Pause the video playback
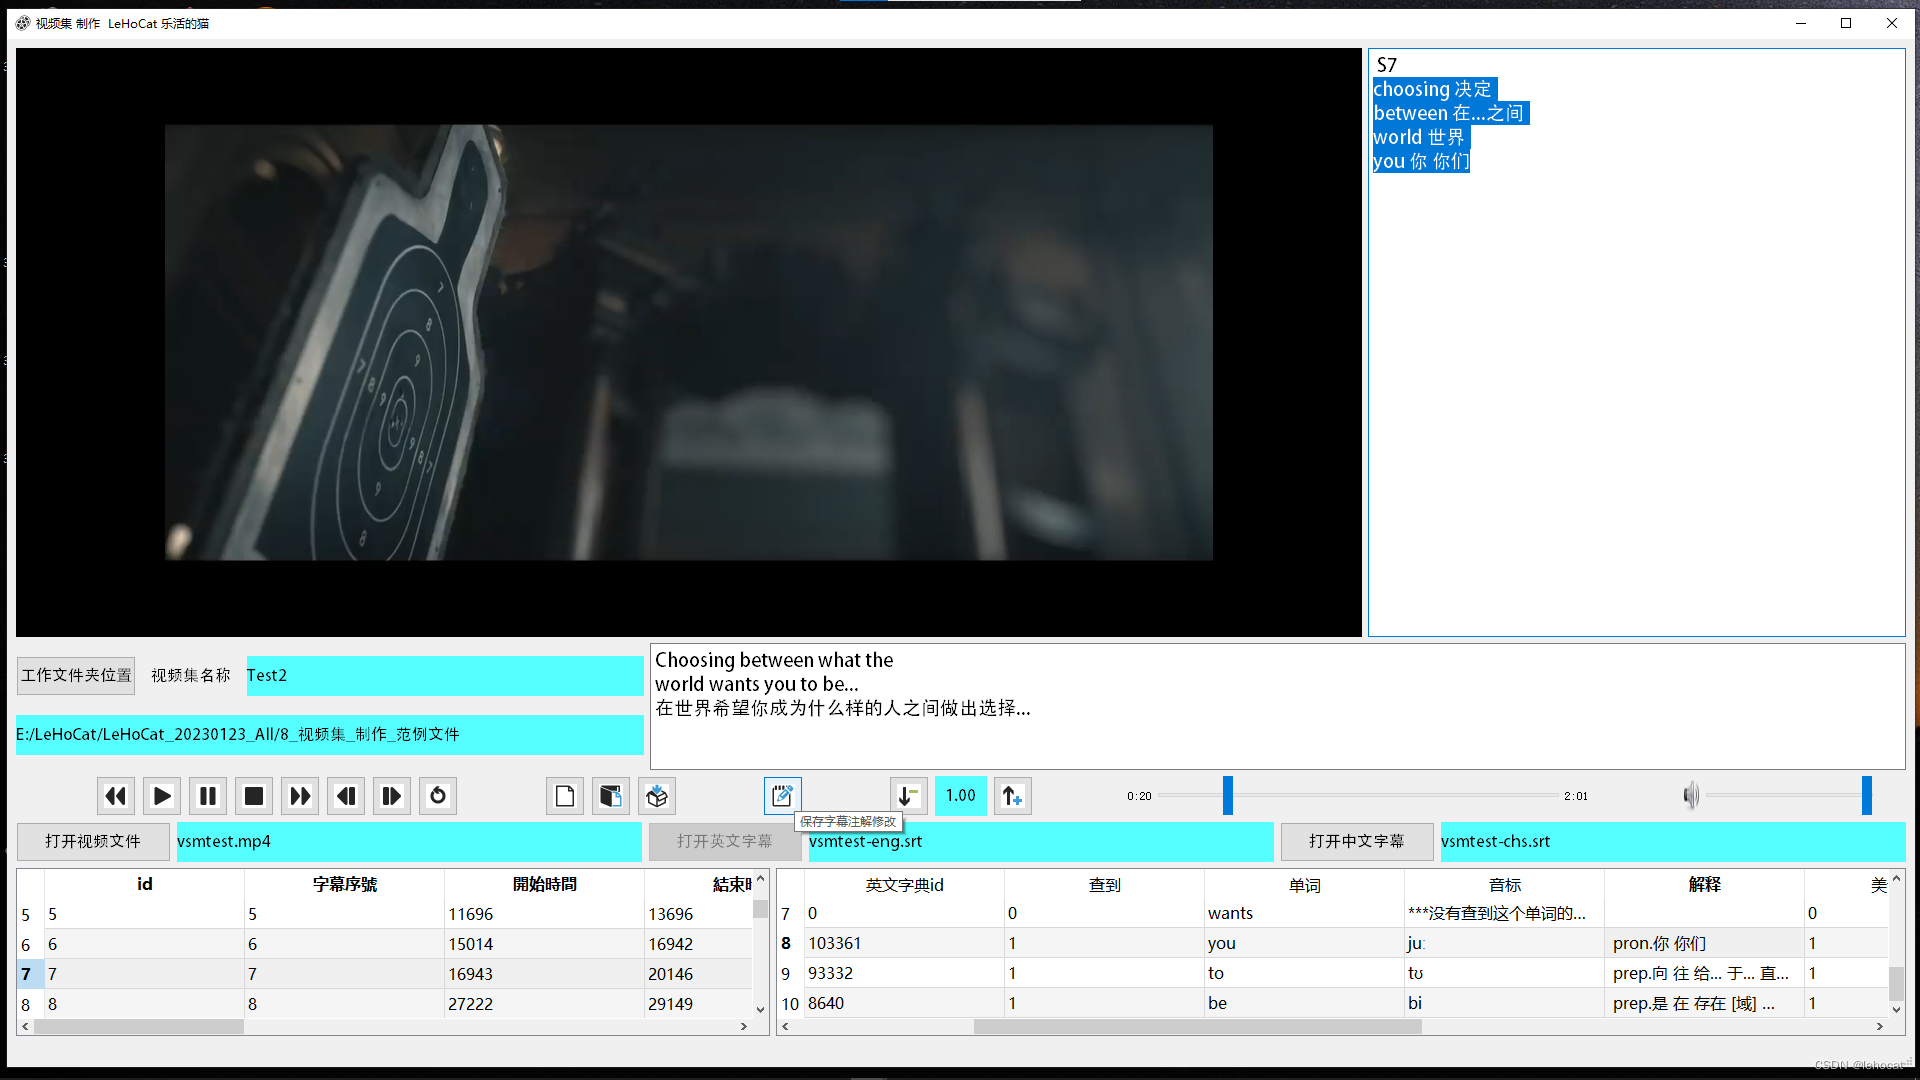 pyautogui.click(x=208, y=796)
